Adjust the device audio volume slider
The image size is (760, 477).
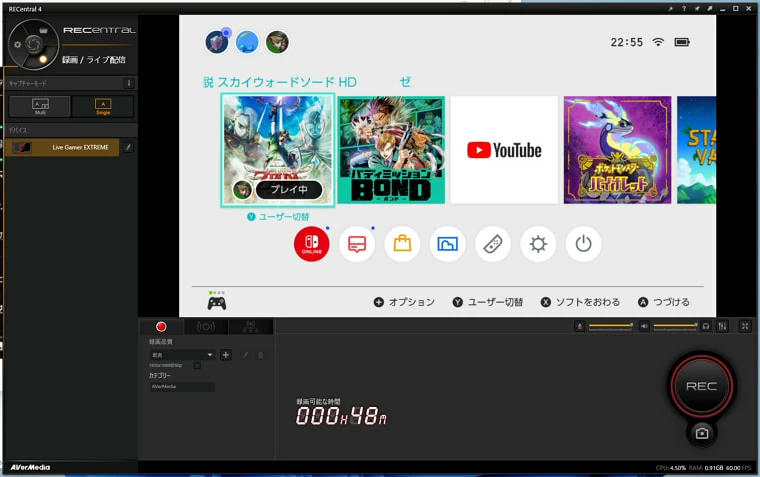click(675, 326)
